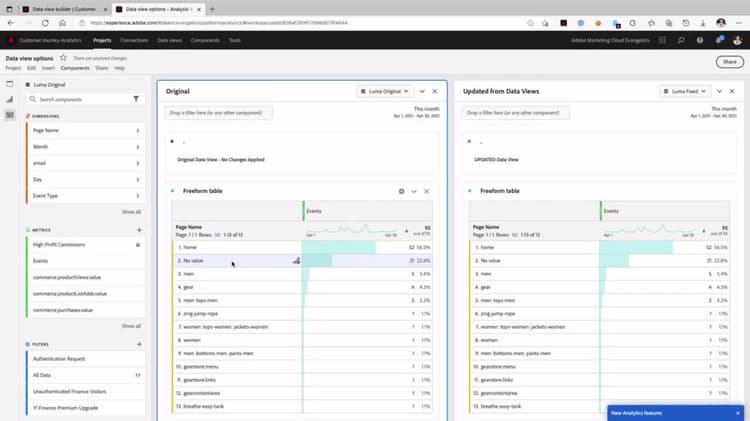Go to browser home button
The width and height of the screenshot is (750, 421).
pos(62,22)
